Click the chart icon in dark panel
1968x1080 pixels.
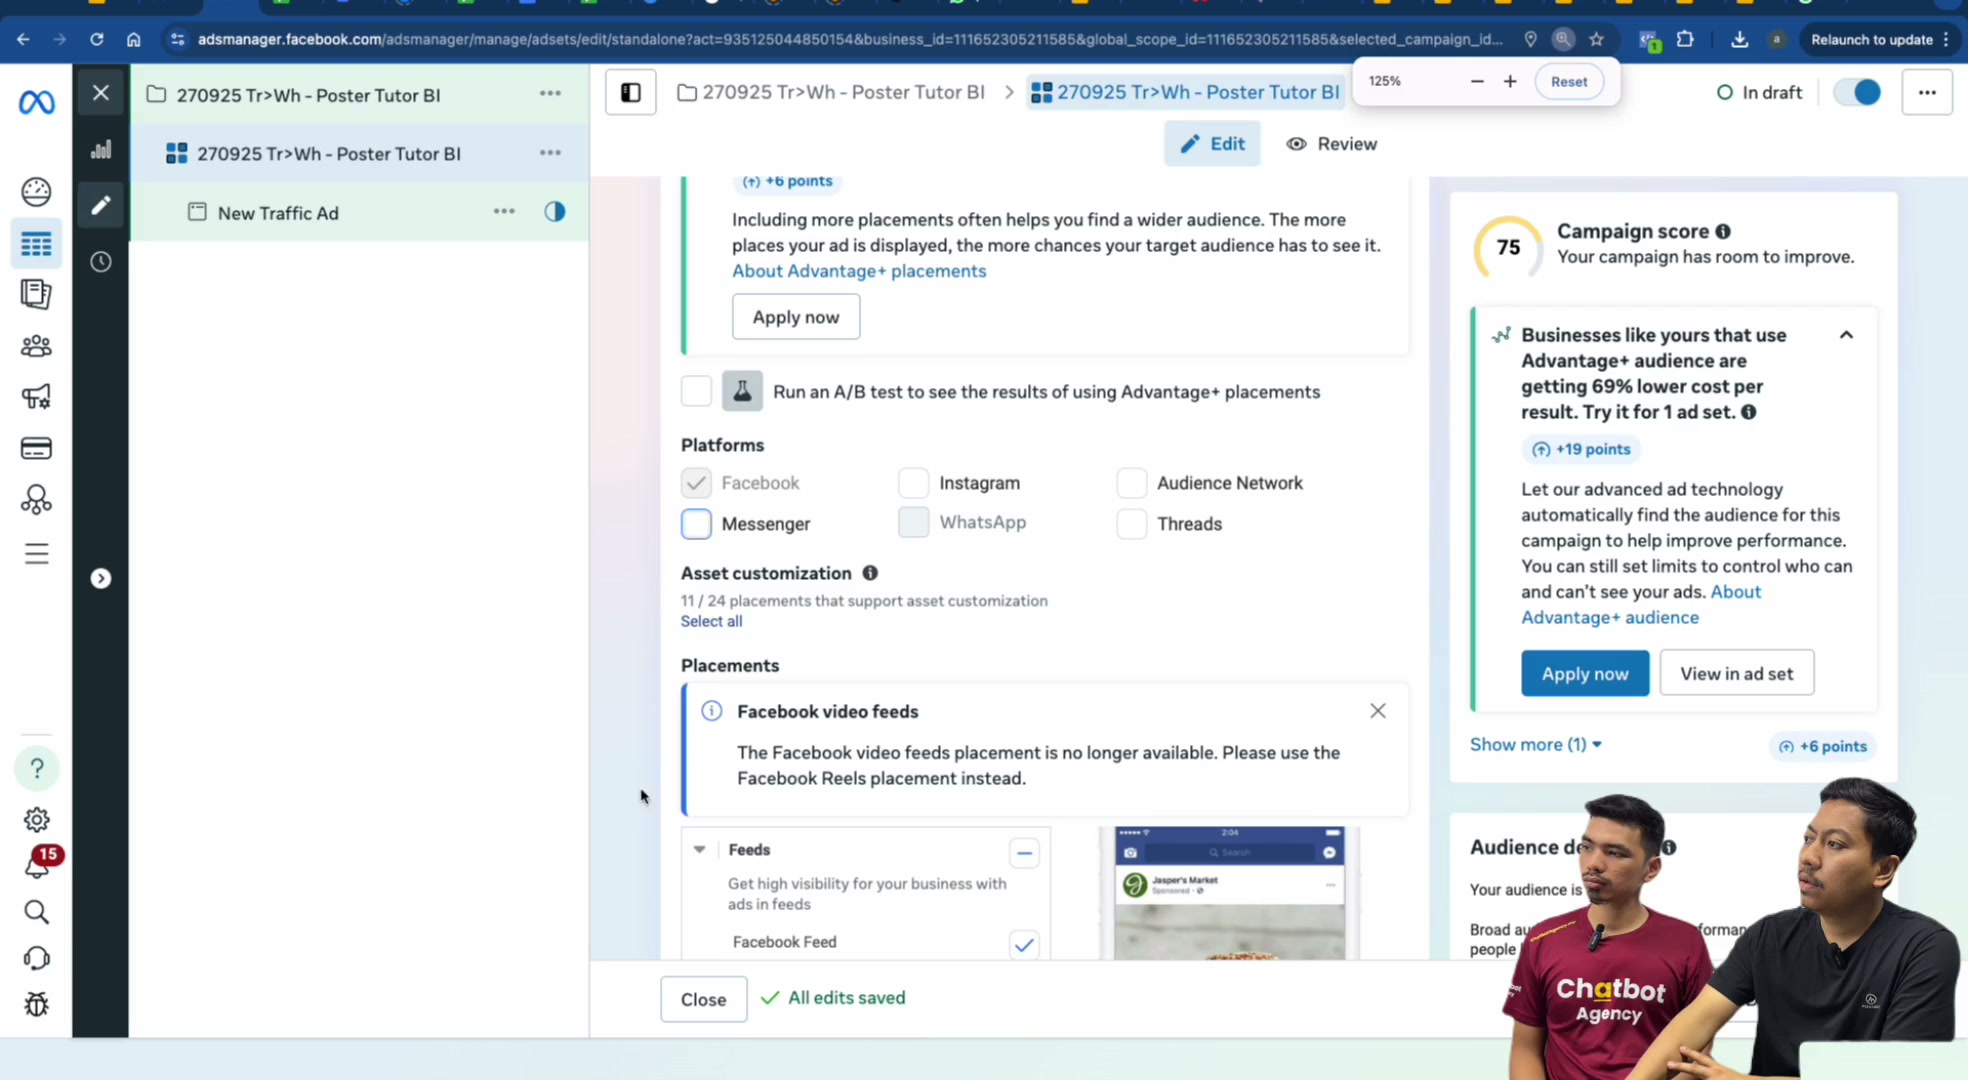[101, 150]
